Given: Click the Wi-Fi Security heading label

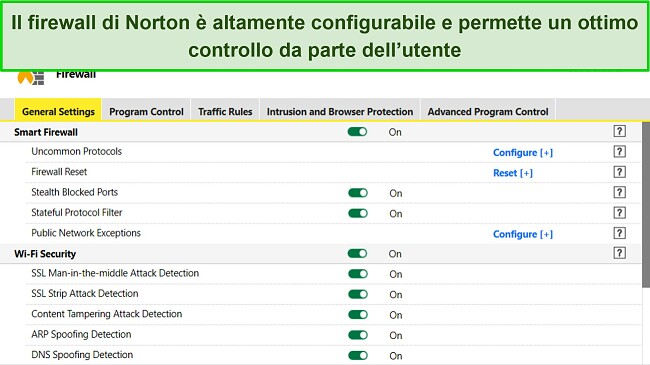Looking at the screenshot, I should 45,254.
